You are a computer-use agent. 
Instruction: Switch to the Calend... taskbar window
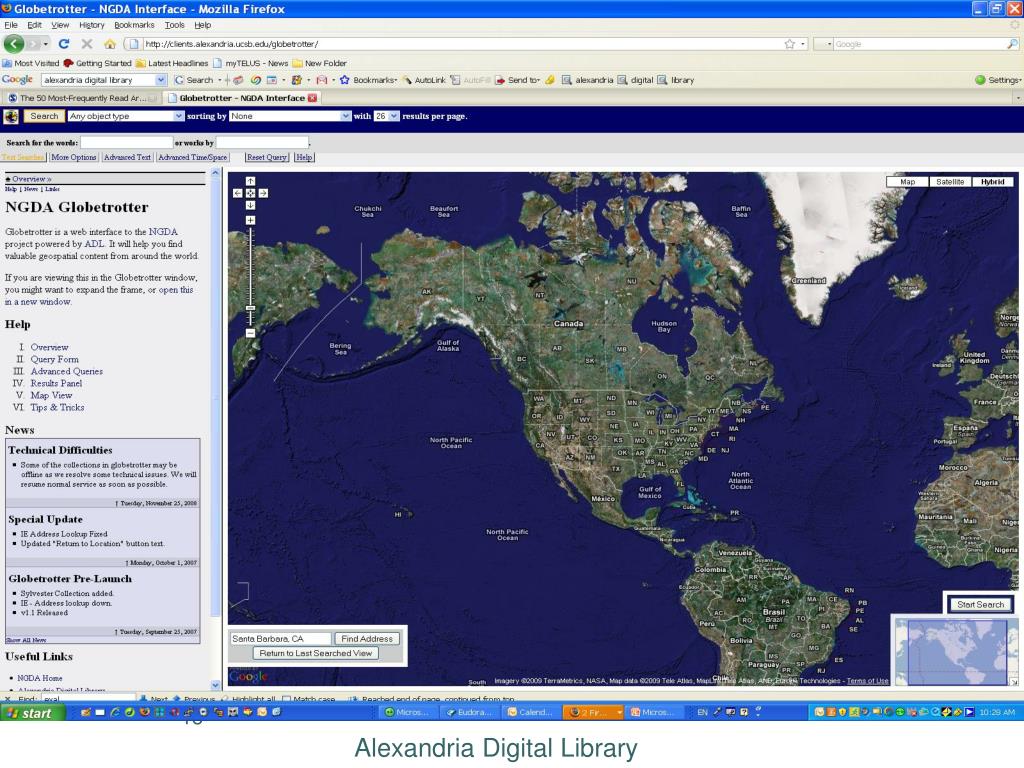530,712
